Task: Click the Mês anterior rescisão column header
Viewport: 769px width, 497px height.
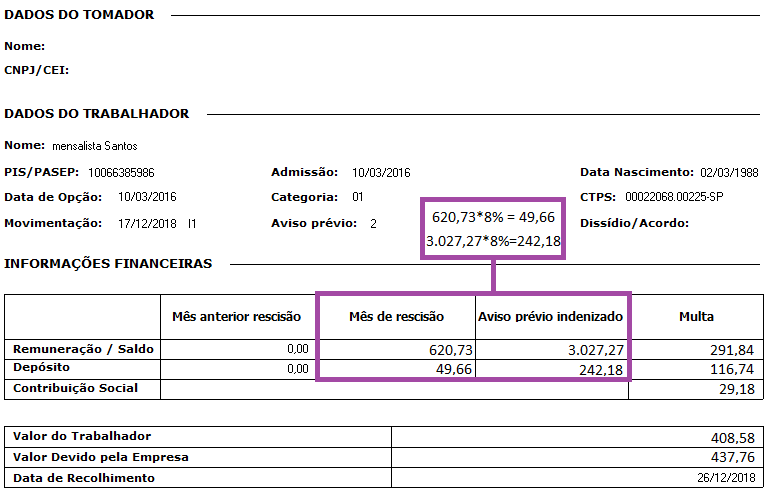Action: tap(236, 317)
